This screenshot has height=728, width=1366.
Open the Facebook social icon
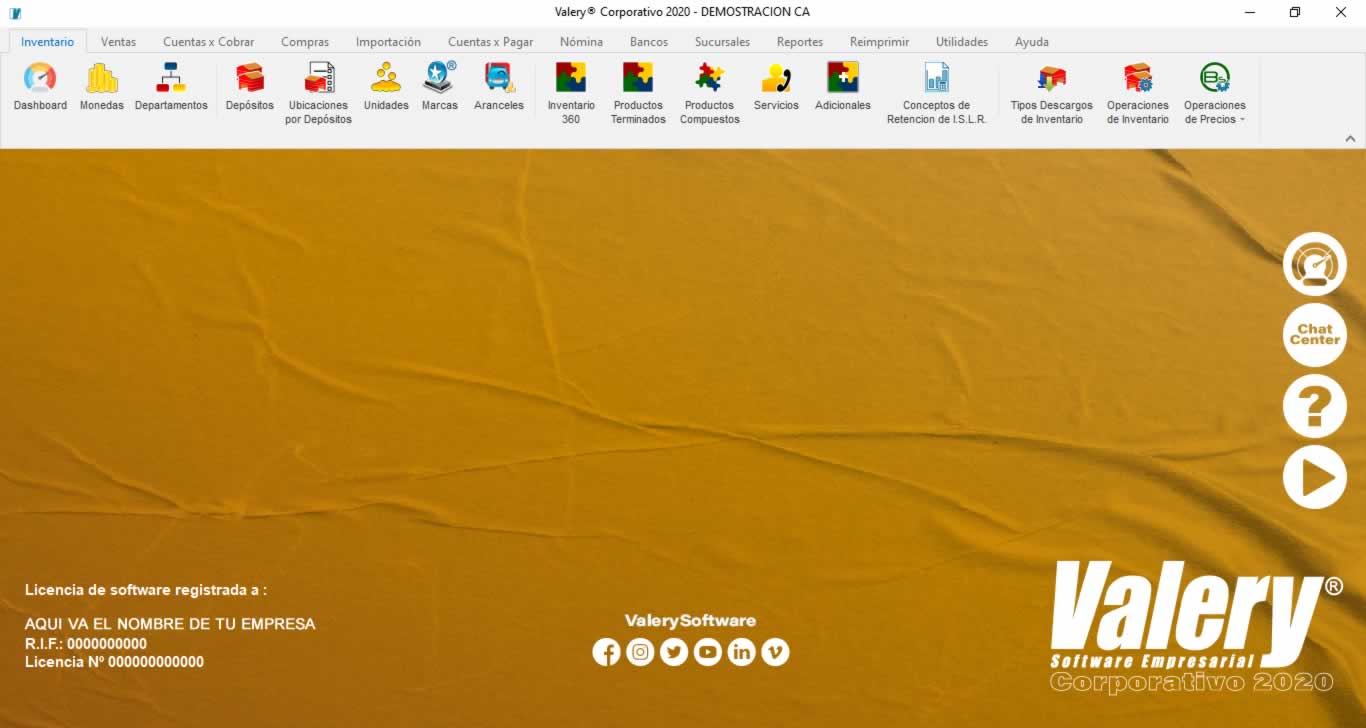point(607,653)
